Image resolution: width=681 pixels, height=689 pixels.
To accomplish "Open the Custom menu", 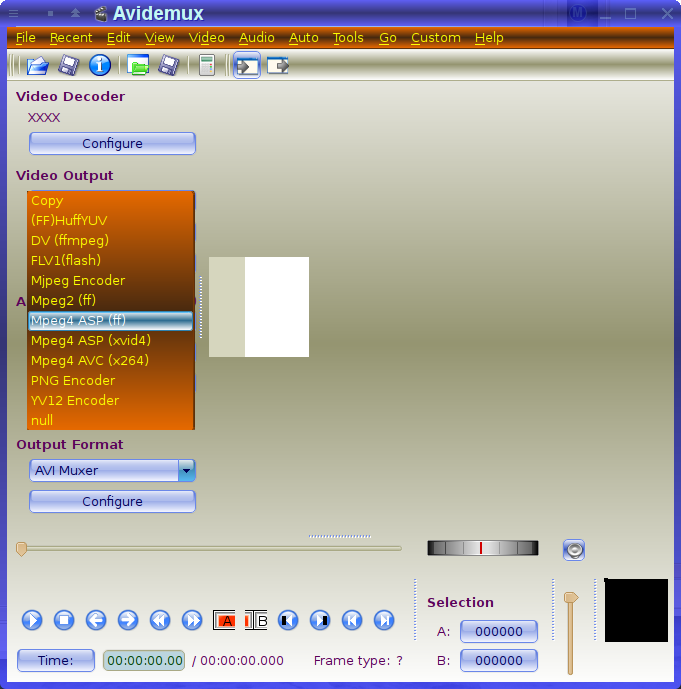I will 436,38.
